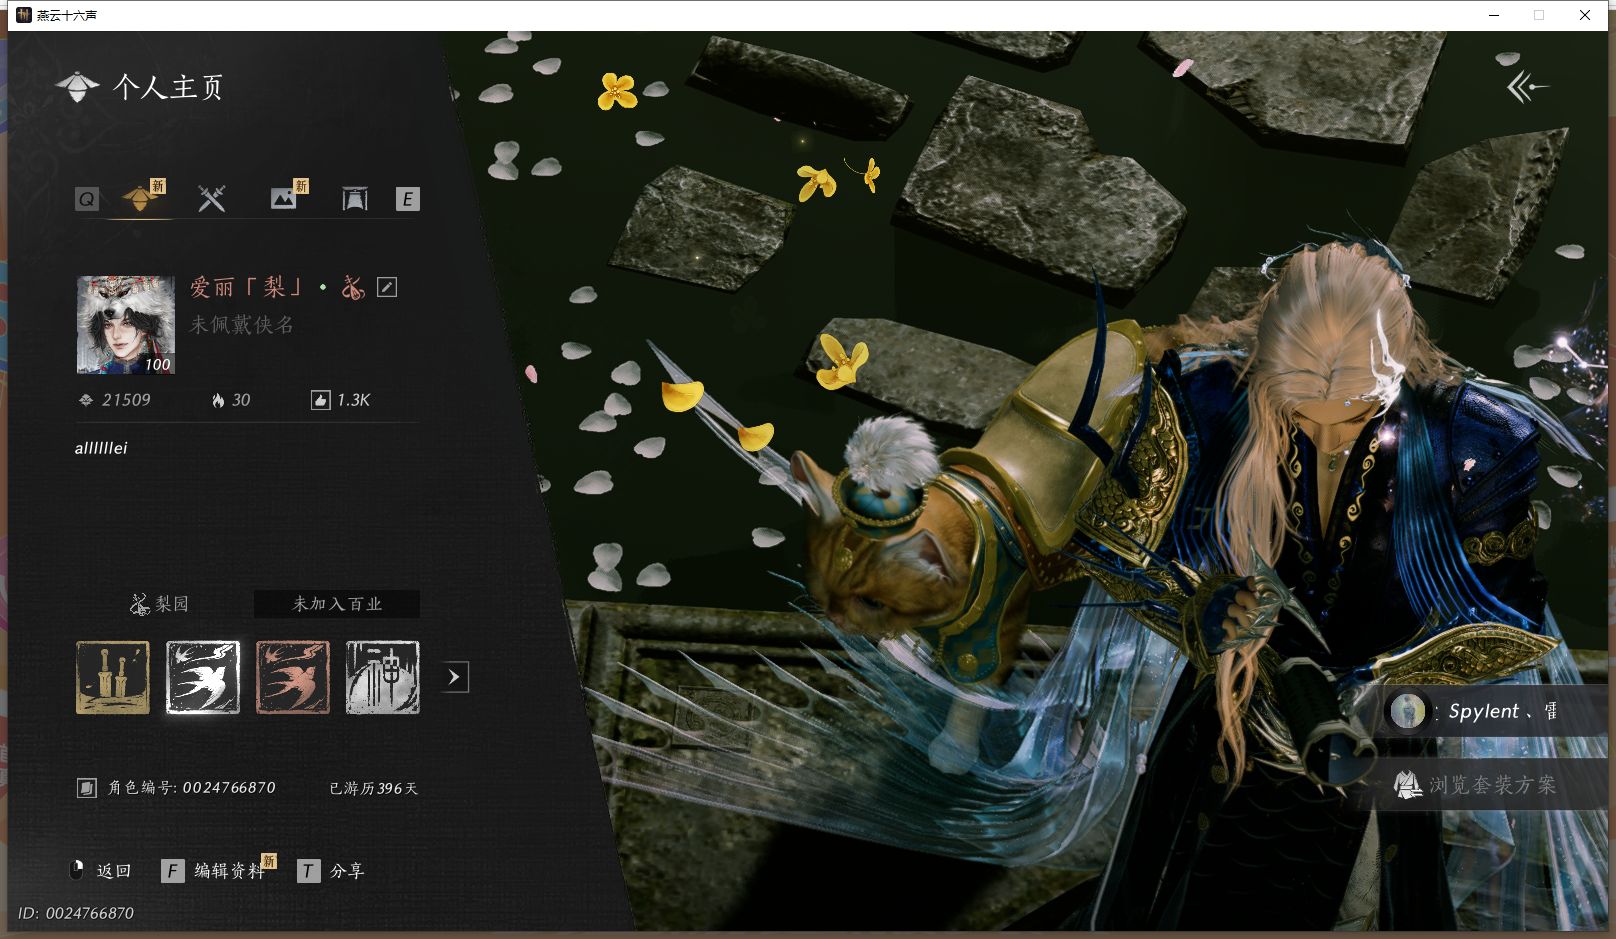
Task: Click the 未佩戴侠名 title text
Action: click(x=242, y=325)
